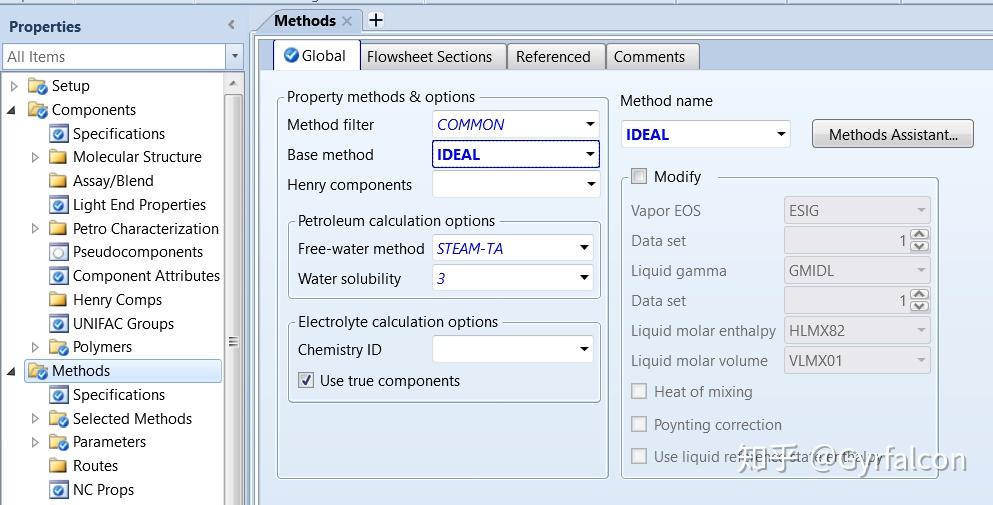The image size is (993, 505).
Task: Click the Routes folder icon
Action: click(59, 466)
